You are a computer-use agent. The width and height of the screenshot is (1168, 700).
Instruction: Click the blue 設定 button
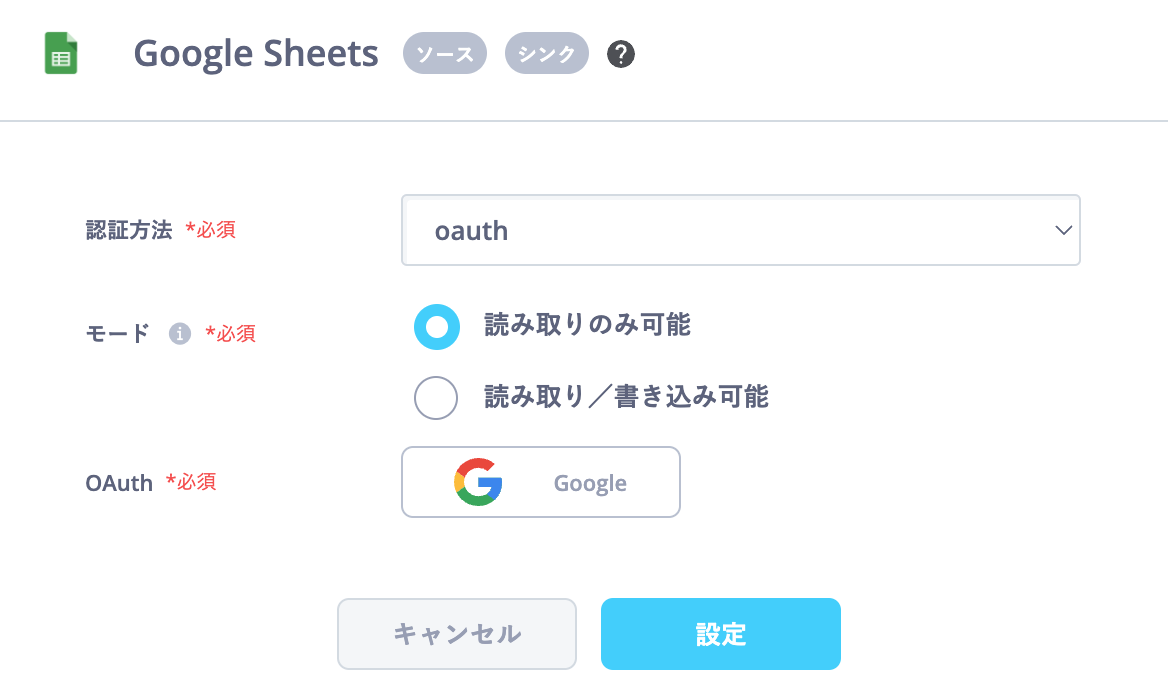coord(721,634)
